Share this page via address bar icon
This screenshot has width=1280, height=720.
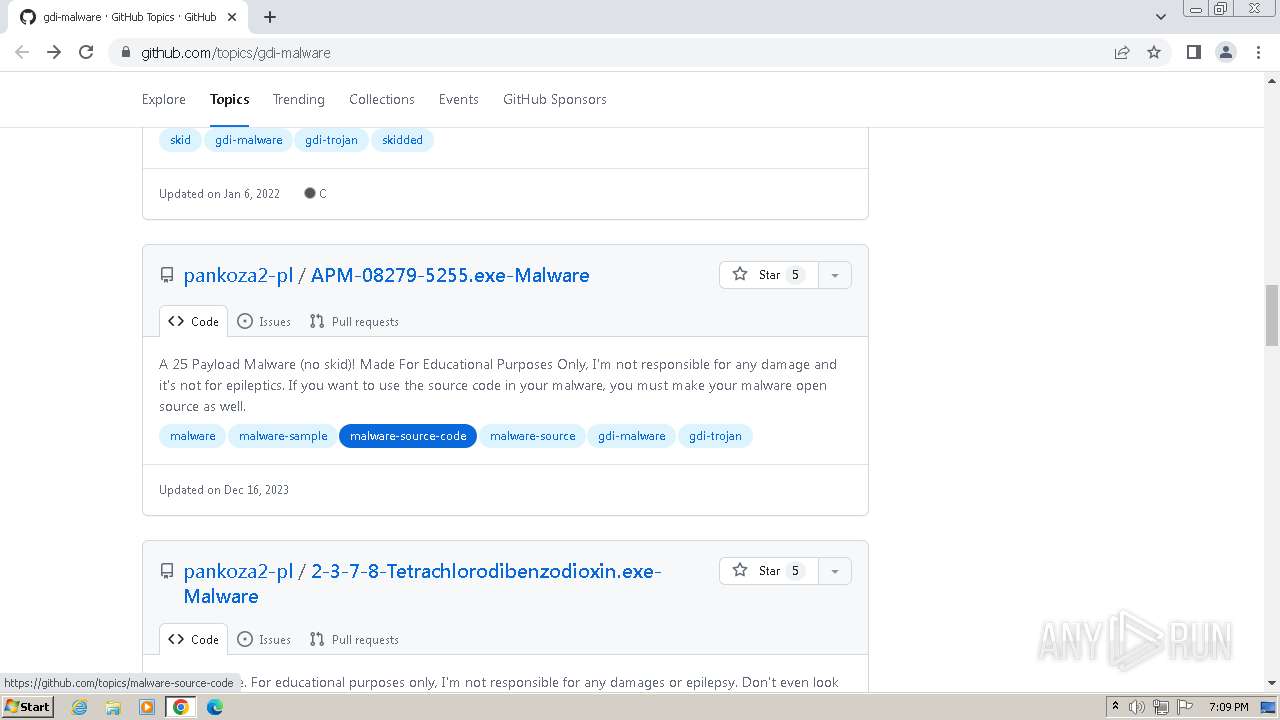click(1122, 52)
